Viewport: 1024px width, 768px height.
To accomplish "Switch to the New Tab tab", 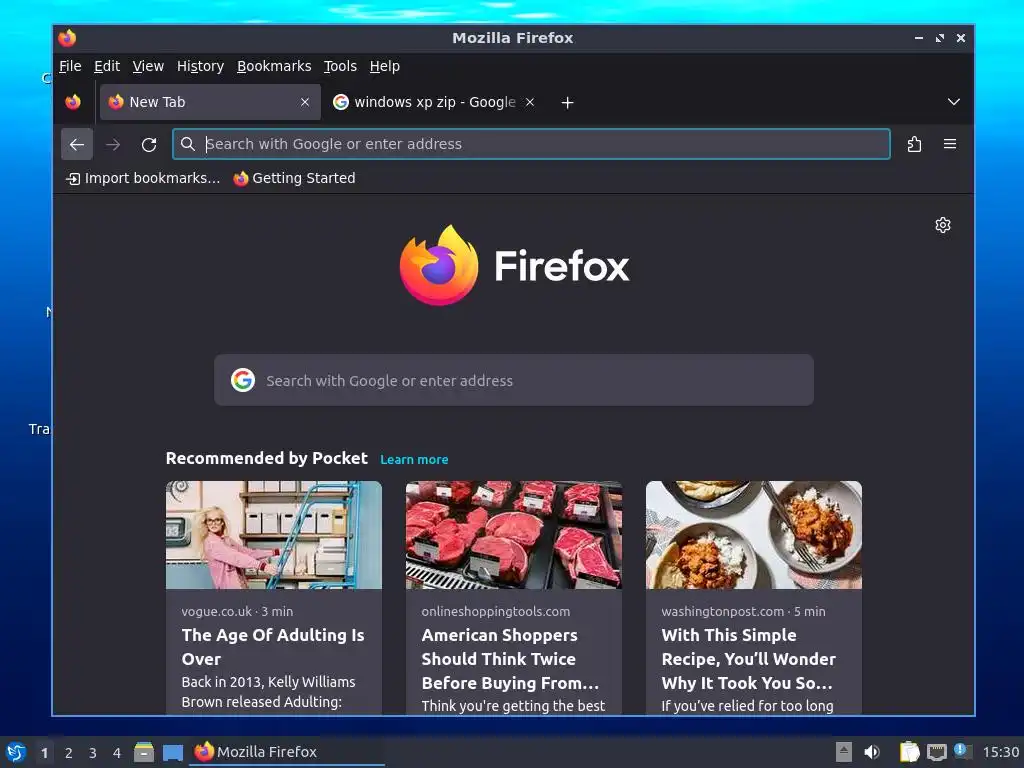I will point(210,103).
